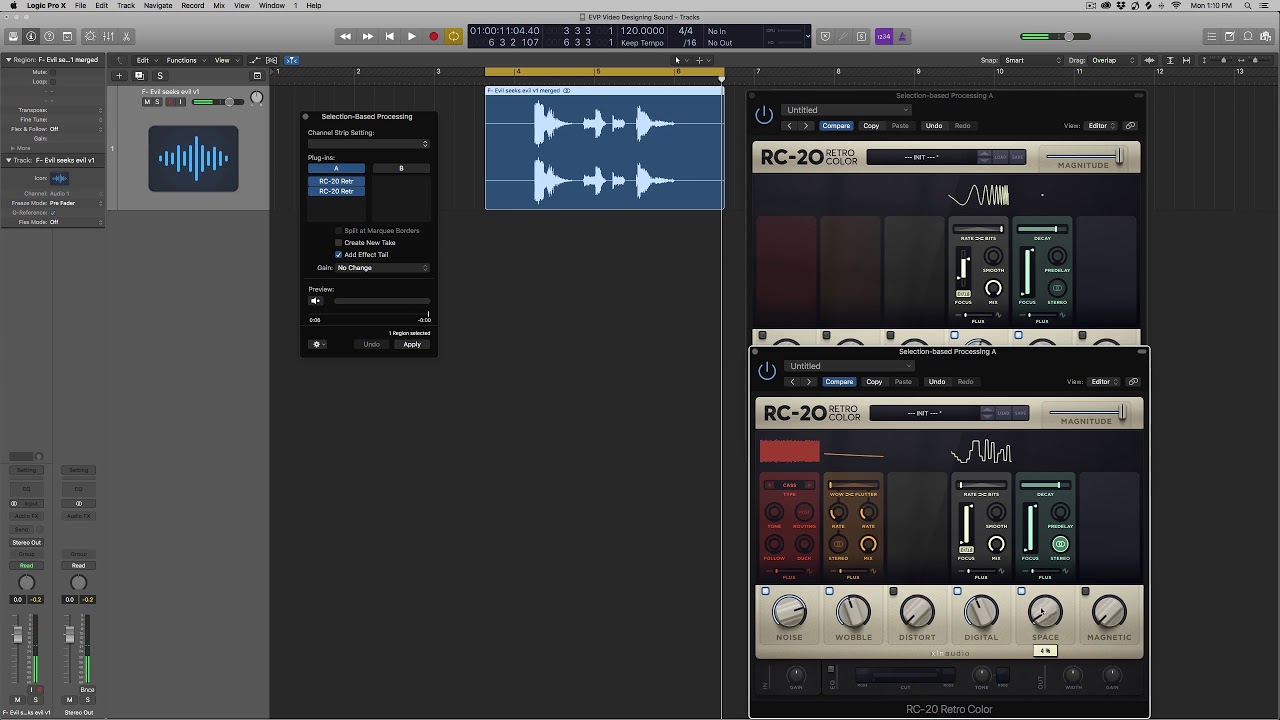
Task: Open the Gain No Change dropdown
Action: click(383, 268)
